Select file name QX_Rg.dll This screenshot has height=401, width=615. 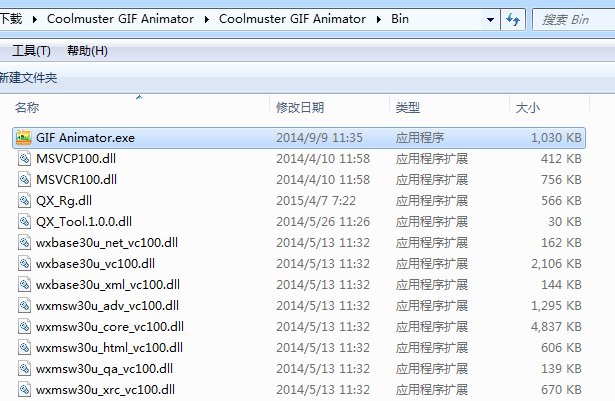[64, 201]
